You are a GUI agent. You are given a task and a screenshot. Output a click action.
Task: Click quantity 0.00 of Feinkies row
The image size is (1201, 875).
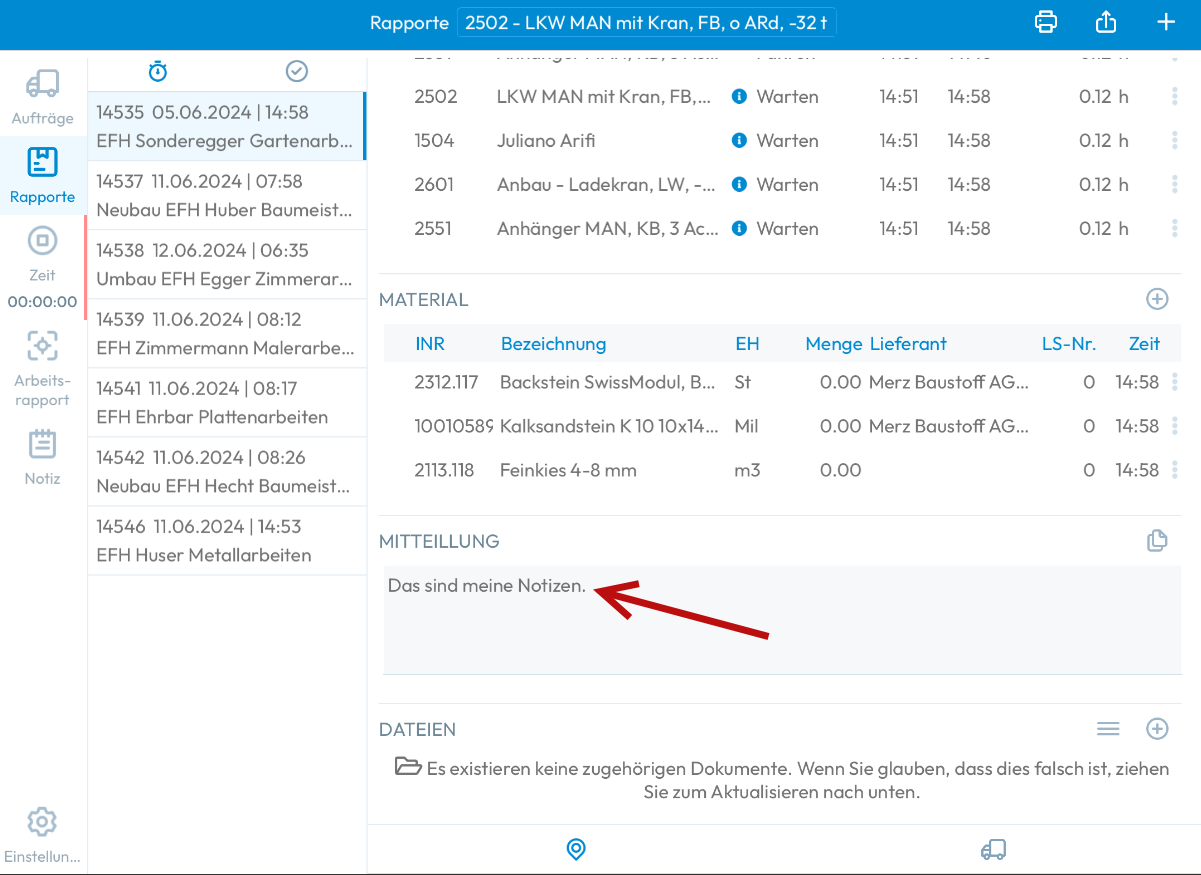tap(841, 470)
